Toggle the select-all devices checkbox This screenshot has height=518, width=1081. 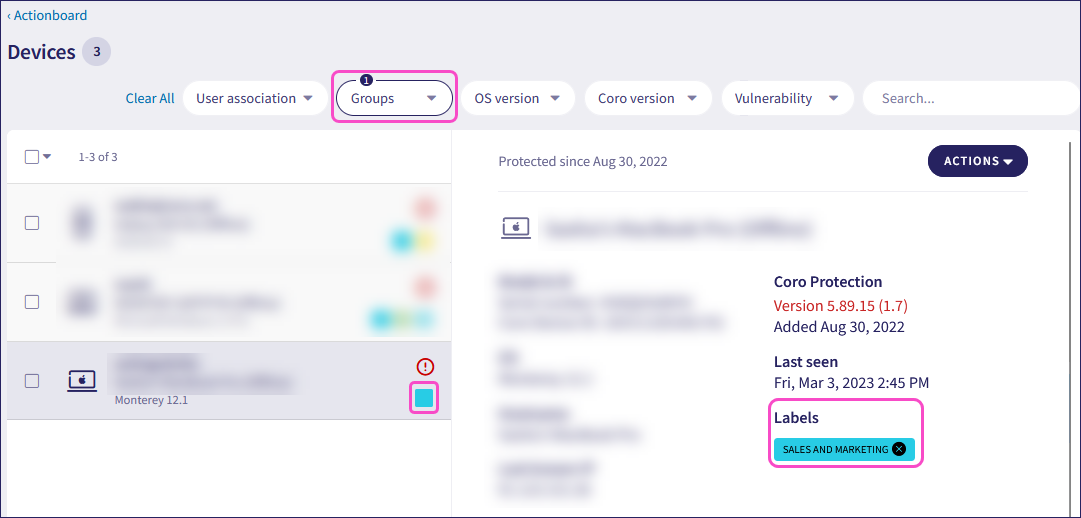pos(32,157)
